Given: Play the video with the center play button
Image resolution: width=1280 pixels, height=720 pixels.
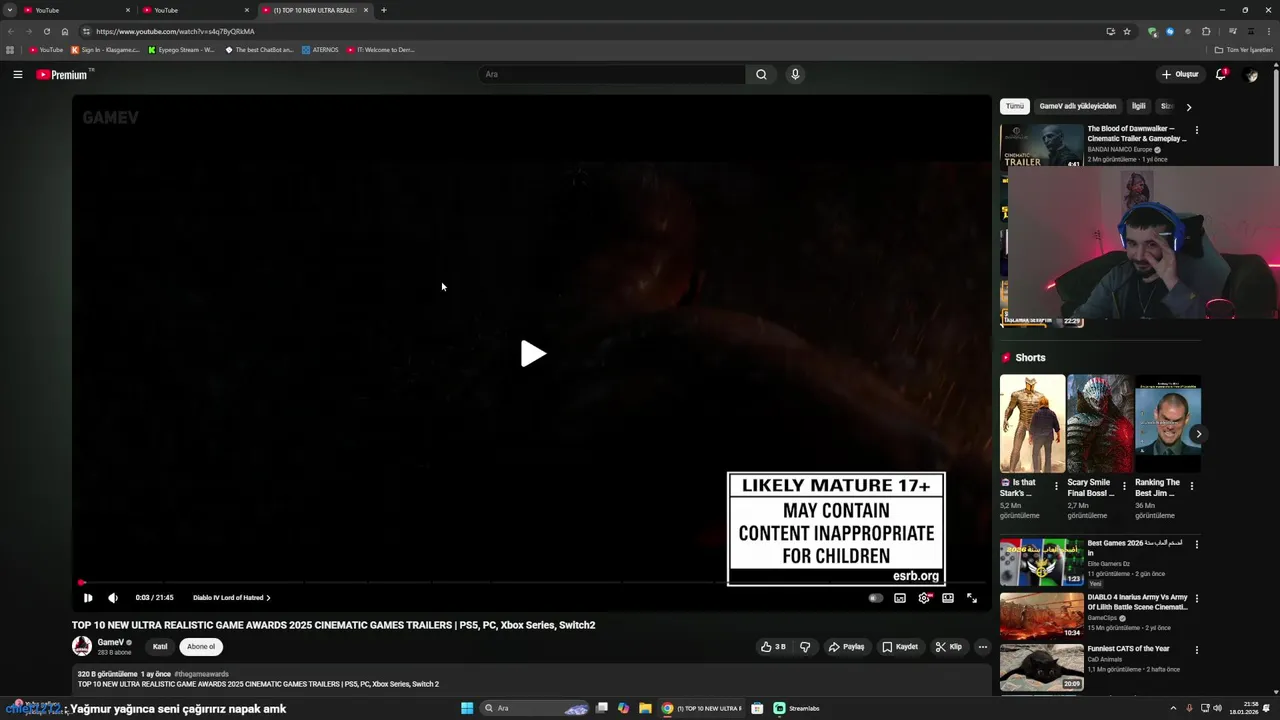Looking at the screenshot, I should [533, 354].
